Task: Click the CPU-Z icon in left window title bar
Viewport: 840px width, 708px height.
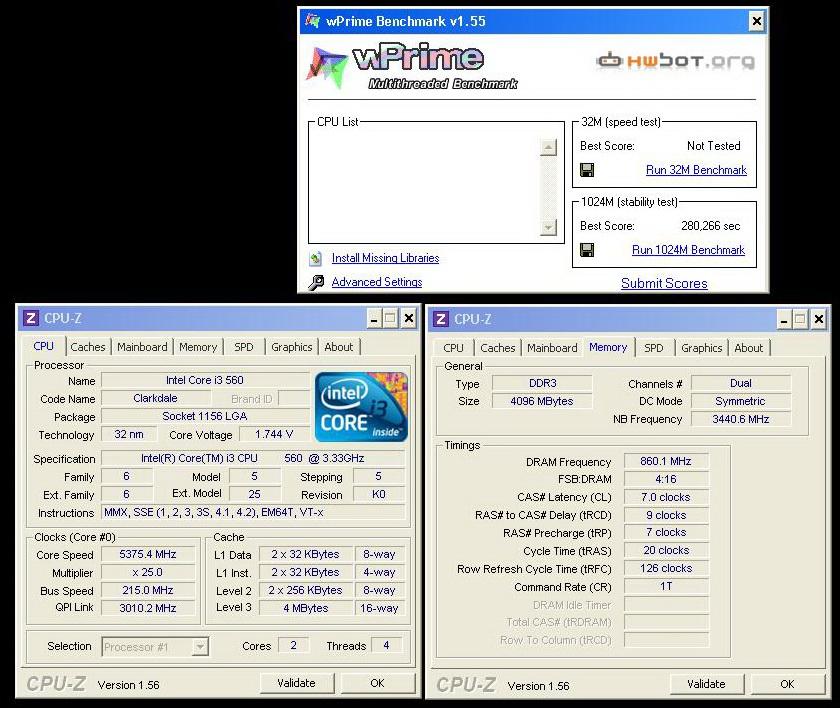Action: click(x=31, y=318)
